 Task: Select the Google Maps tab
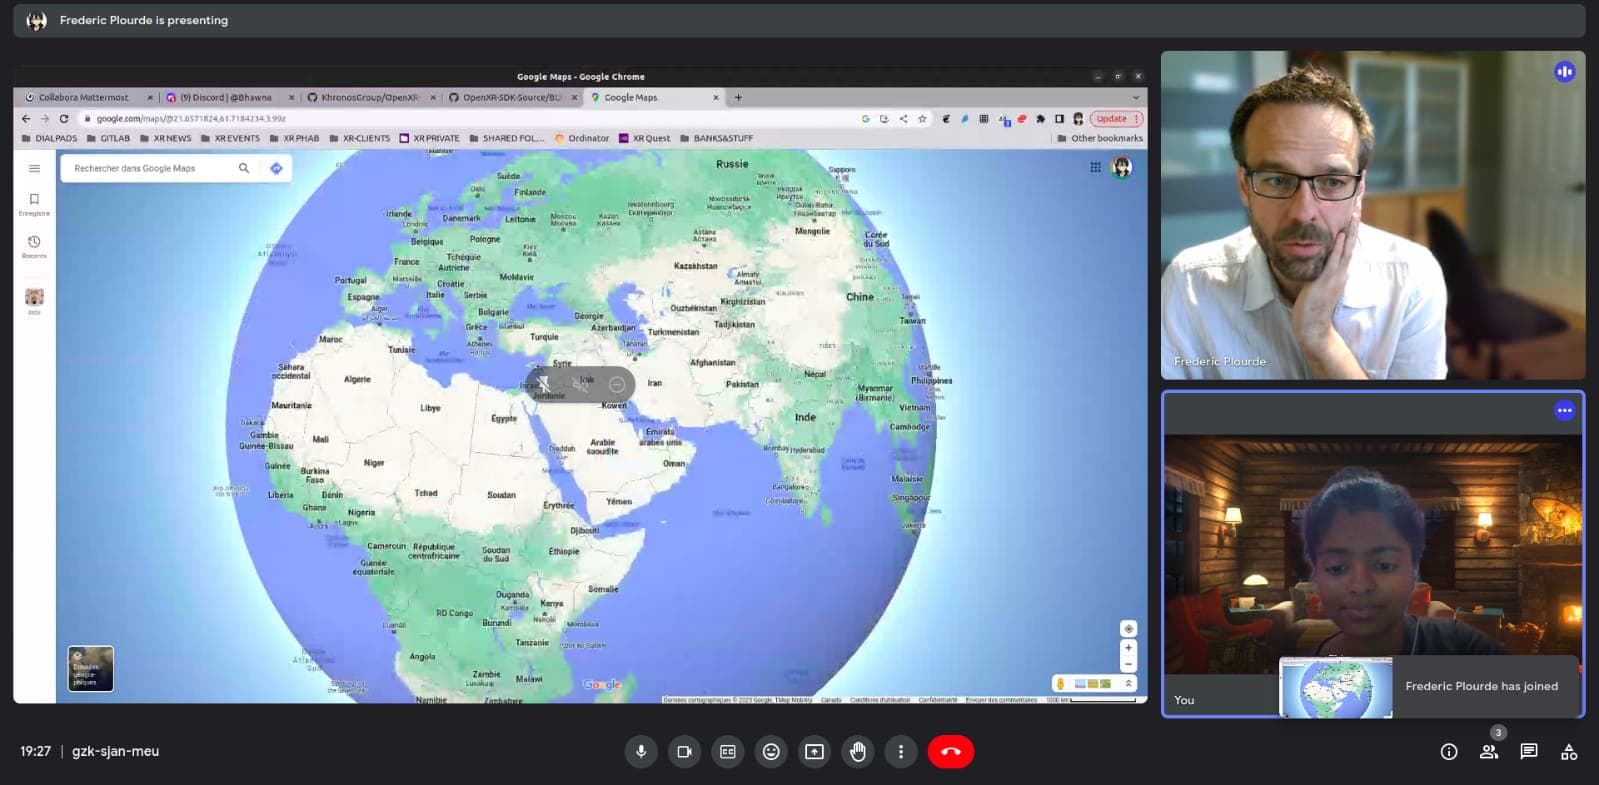click(655, 97)
